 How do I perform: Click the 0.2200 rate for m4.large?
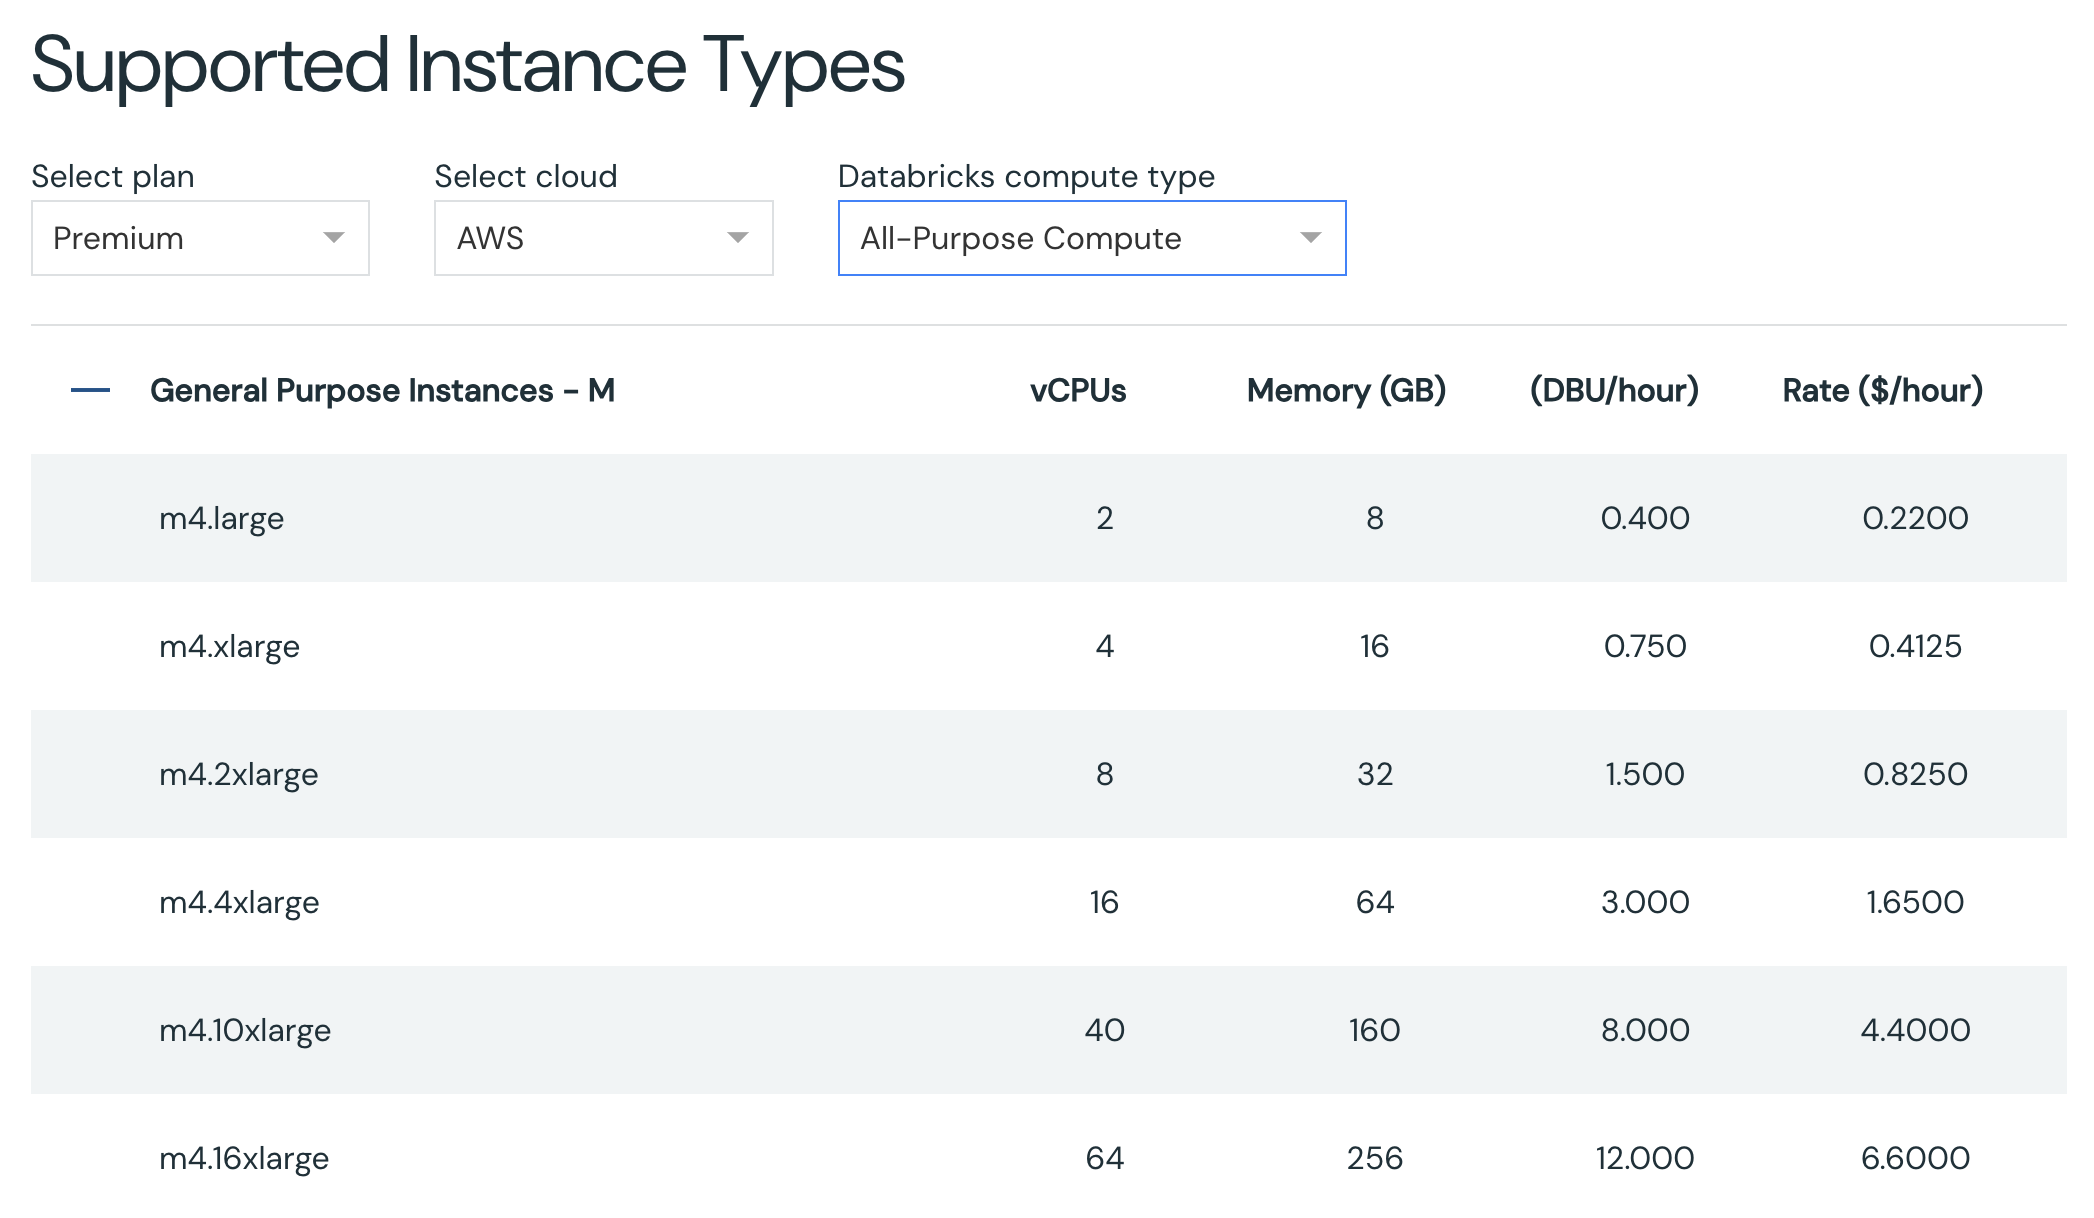coord(1915,518)
